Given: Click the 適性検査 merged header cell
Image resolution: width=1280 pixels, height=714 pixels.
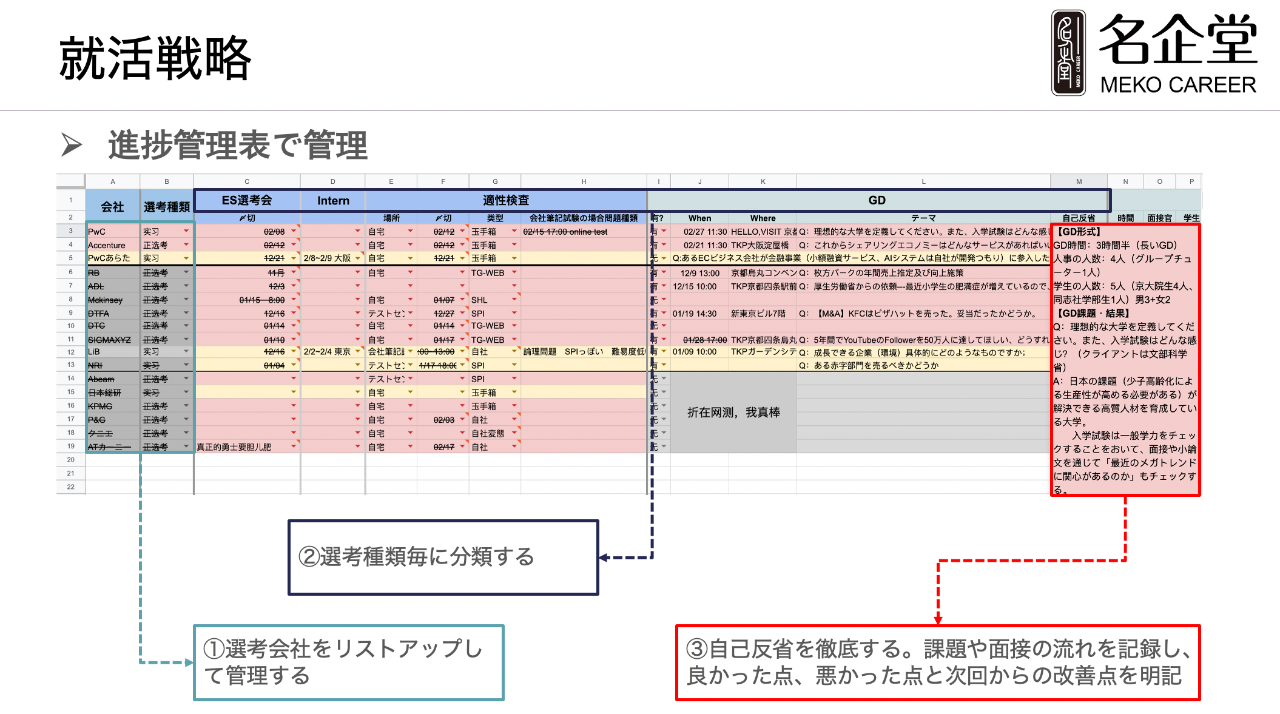Looking at the screenshot, I should click(506, 200).
